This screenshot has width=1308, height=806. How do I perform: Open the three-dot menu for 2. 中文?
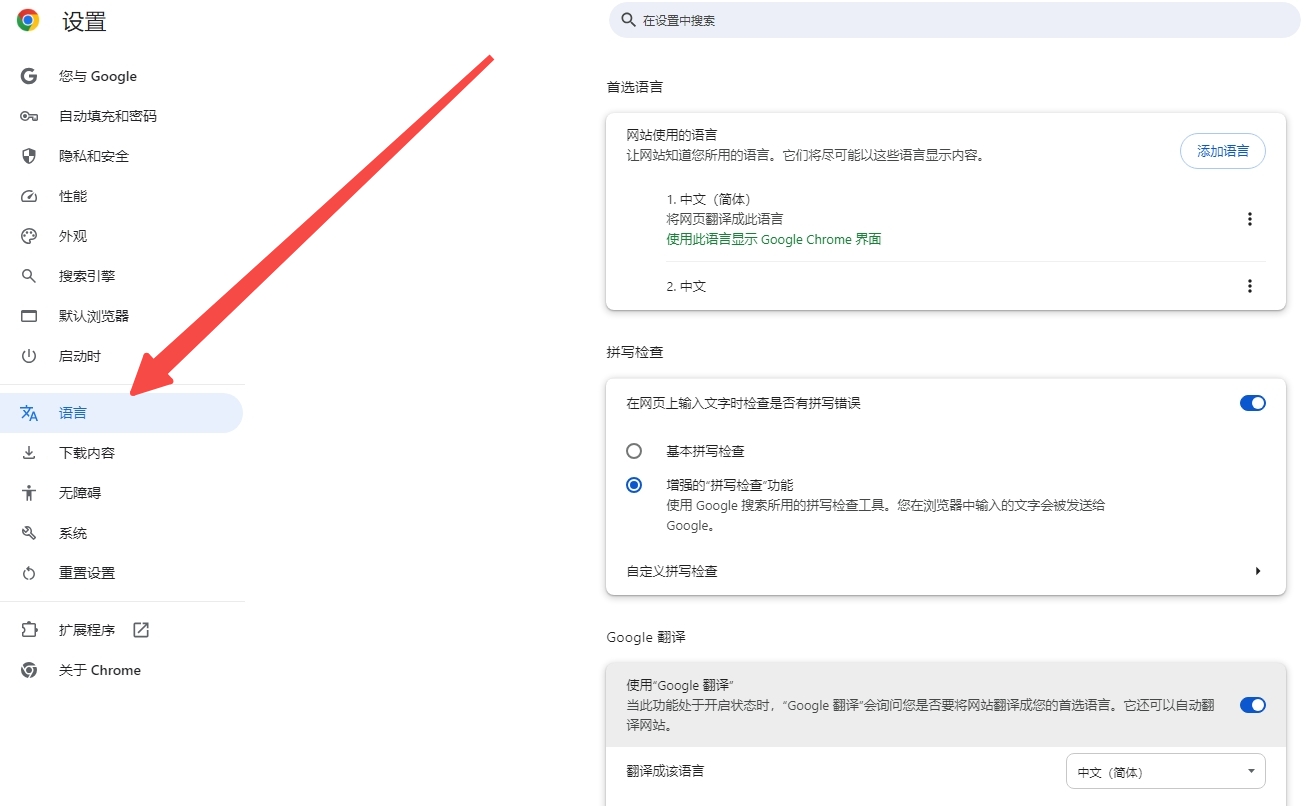(x=1249, y=286)
